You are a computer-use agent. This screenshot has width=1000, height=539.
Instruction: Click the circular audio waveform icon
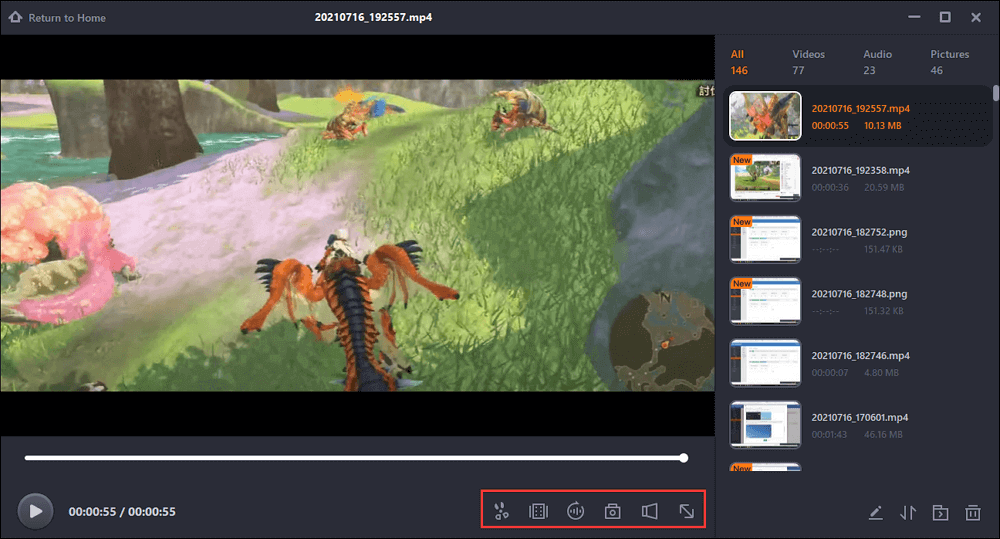click(x=575, y=511)
